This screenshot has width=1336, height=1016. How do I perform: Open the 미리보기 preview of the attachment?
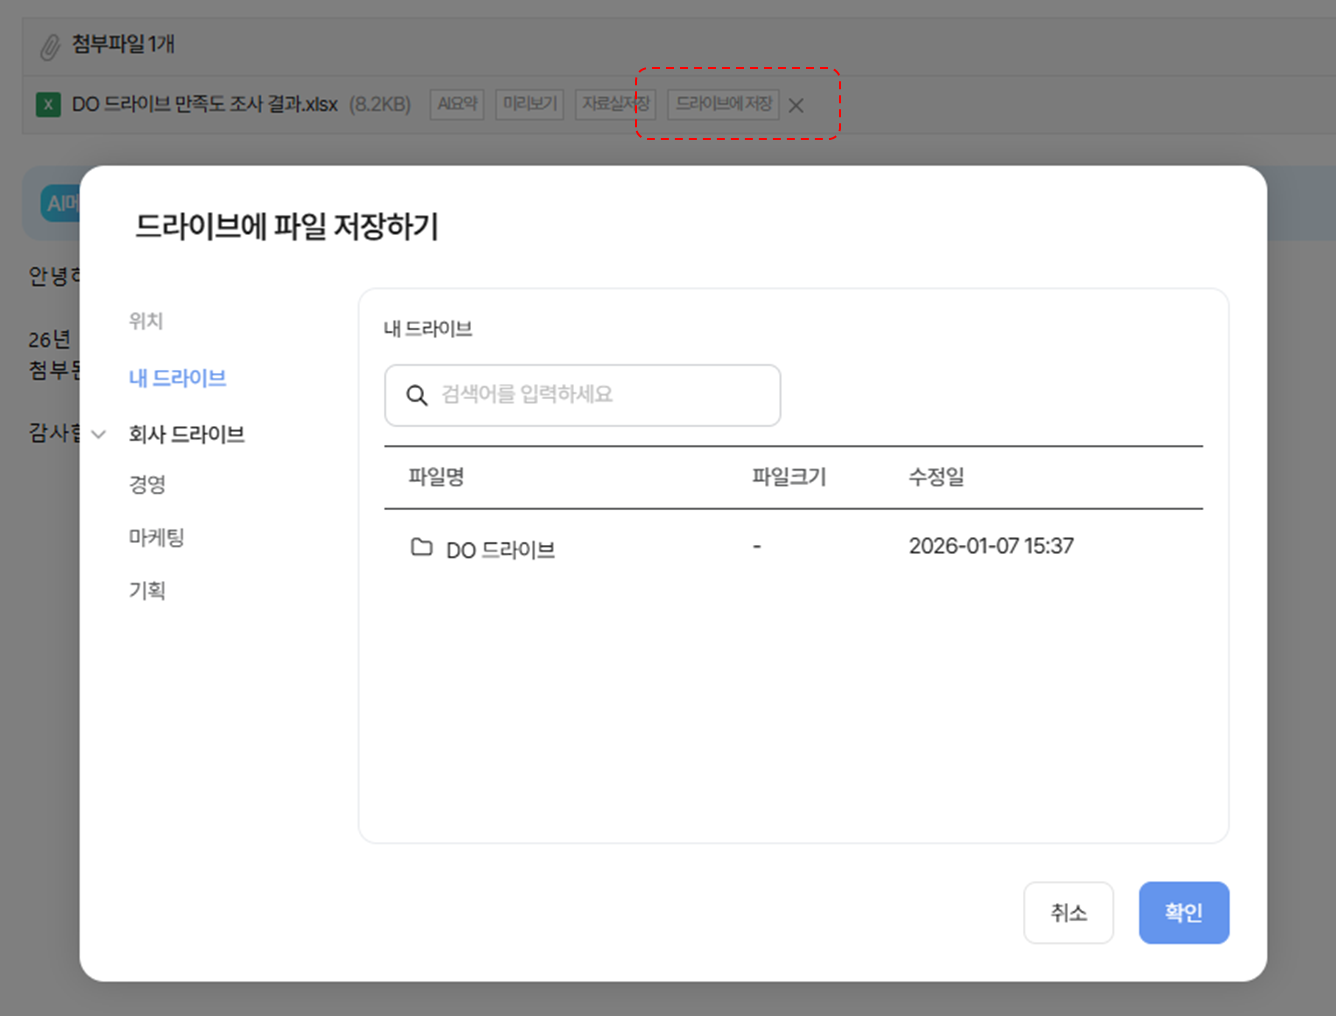click(x=529, y=104)
